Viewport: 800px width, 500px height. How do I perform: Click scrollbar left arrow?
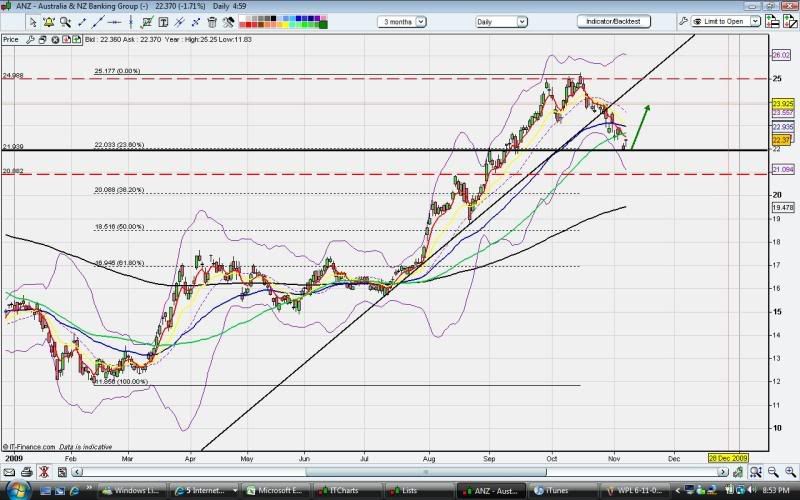click(x=77, y=472)
